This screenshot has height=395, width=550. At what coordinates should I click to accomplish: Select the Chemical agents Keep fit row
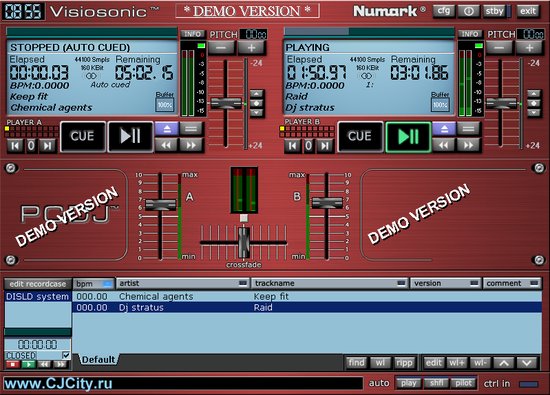pos(307,297)
